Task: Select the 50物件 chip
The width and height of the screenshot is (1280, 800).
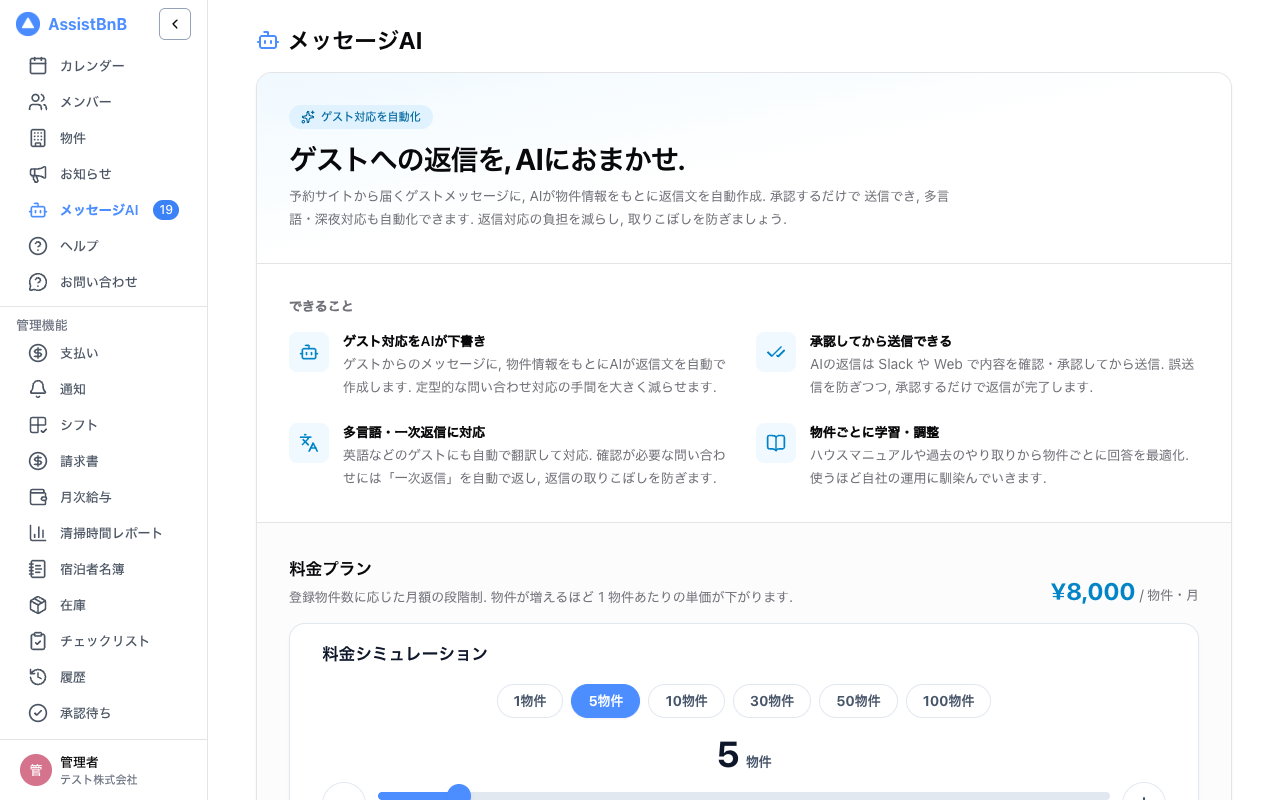Action: tap(858, 701)
